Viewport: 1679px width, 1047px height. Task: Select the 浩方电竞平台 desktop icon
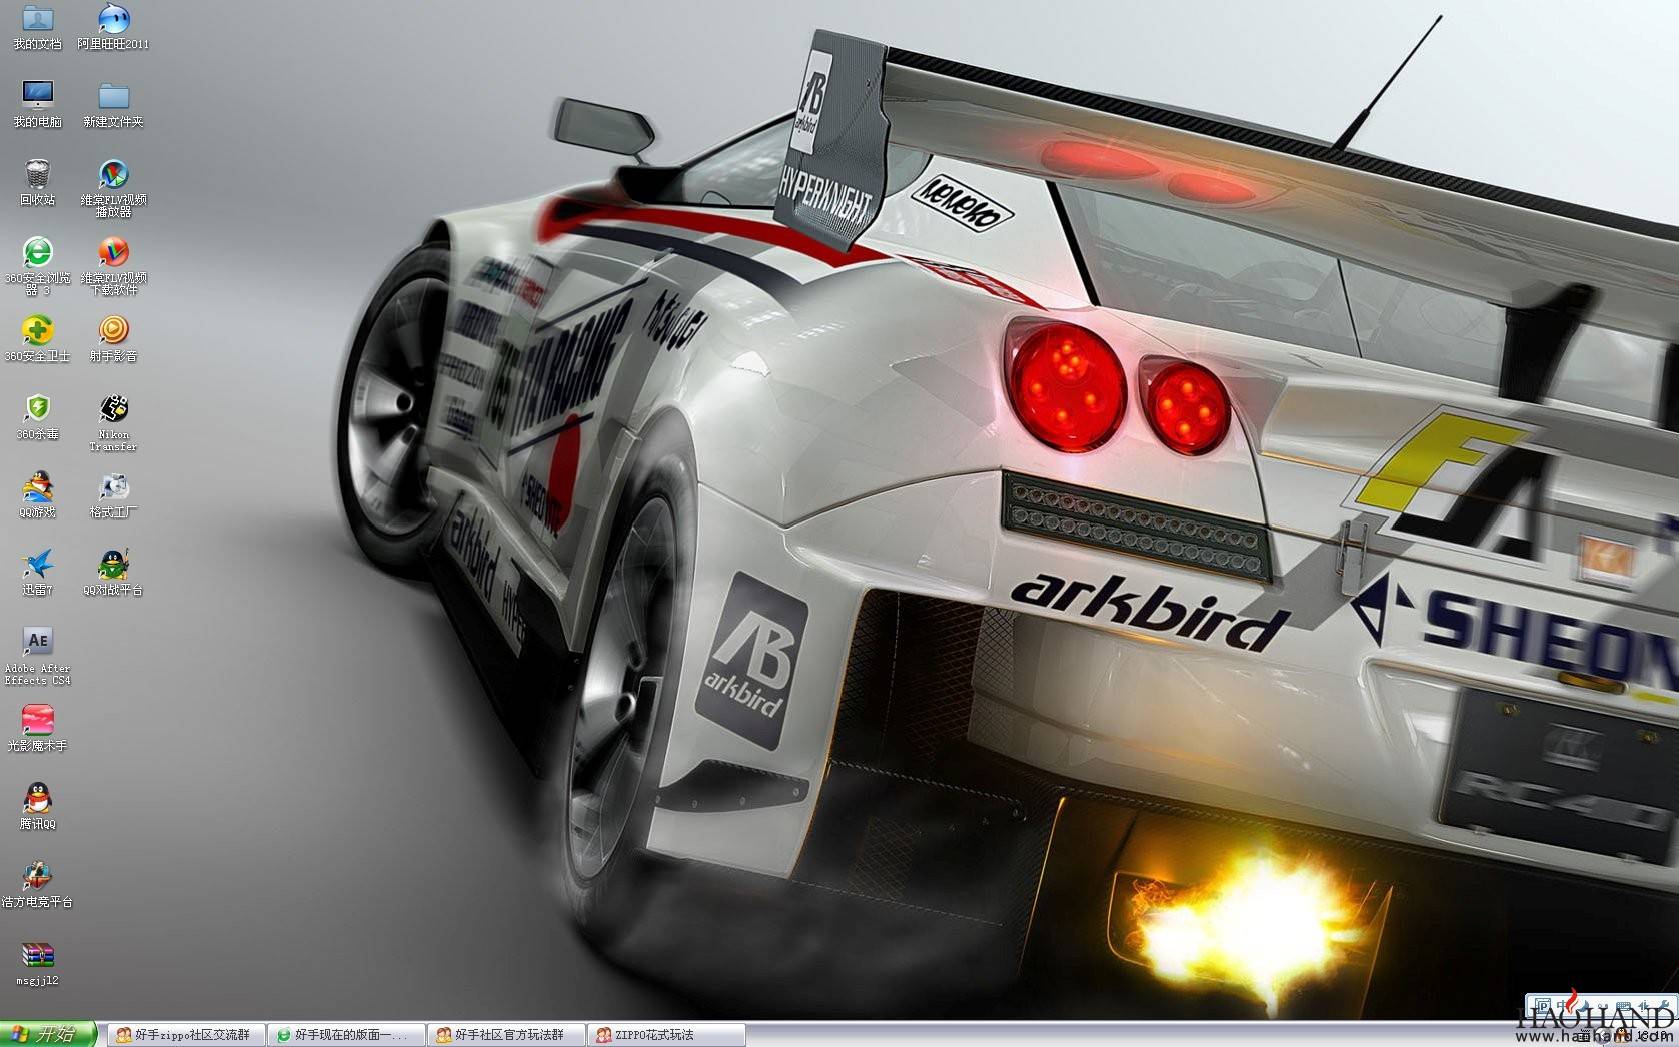coord(37,884)
